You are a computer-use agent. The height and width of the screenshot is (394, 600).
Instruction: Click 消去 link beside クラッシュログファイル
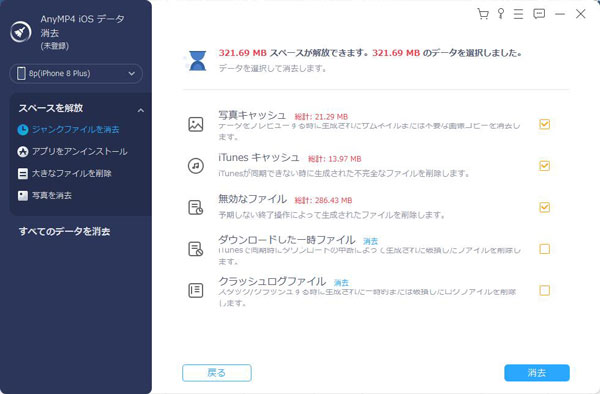click(341, 283)
